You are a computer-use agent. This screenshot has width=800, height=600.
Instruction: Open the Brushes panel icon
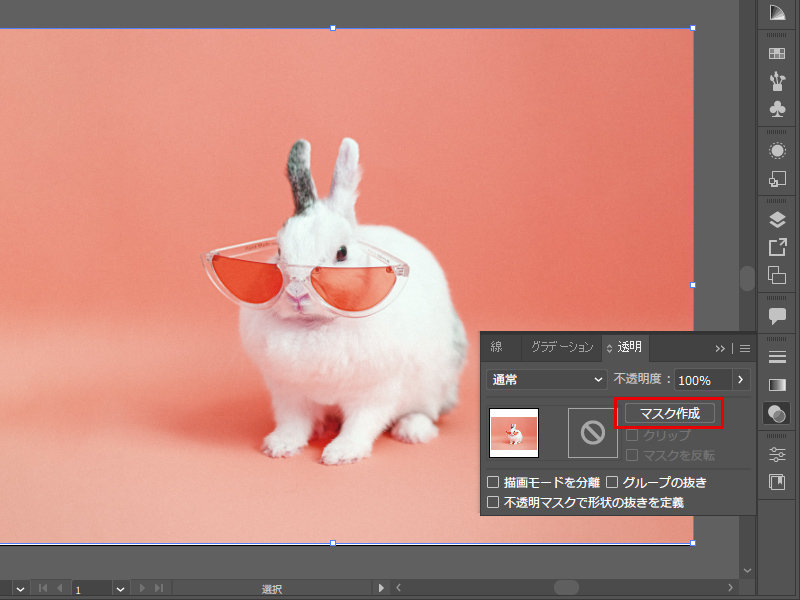pos(776,82)
